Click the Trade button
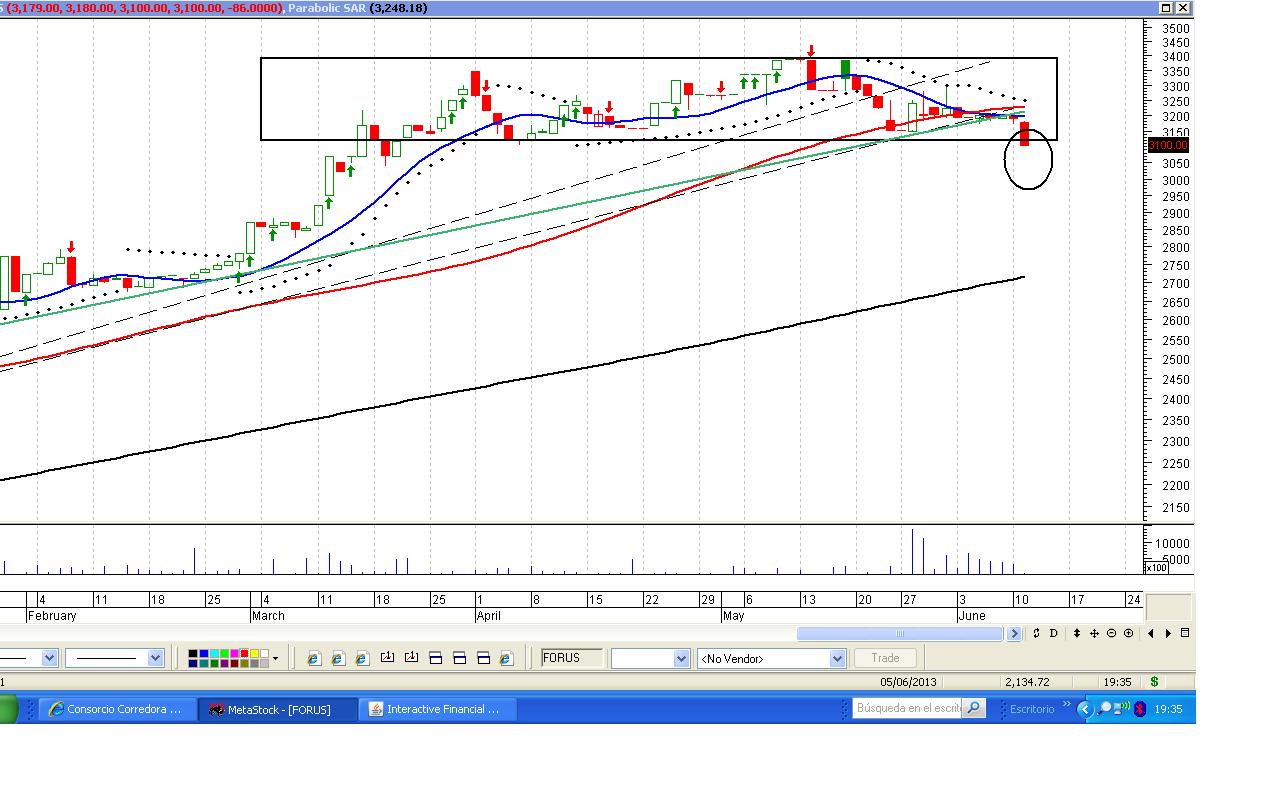Image resolution: width=1280 pixels, height=800 pixels. 885,658
